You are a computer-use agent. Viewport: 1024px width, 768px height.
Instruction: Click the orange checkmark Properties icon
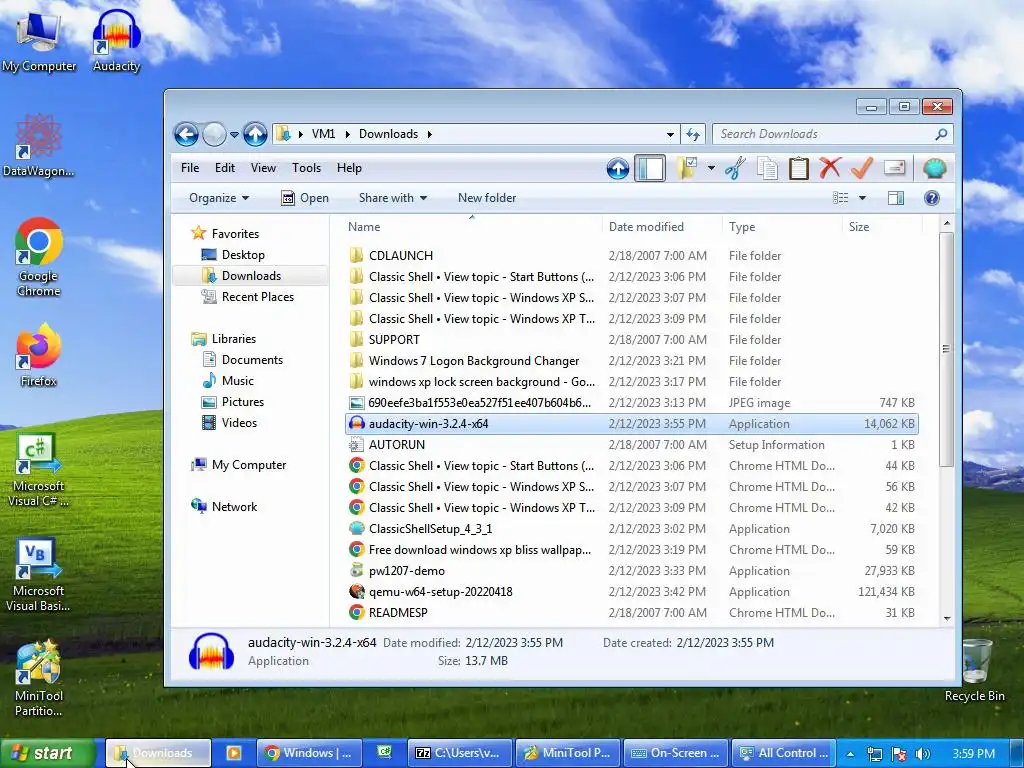862,168
